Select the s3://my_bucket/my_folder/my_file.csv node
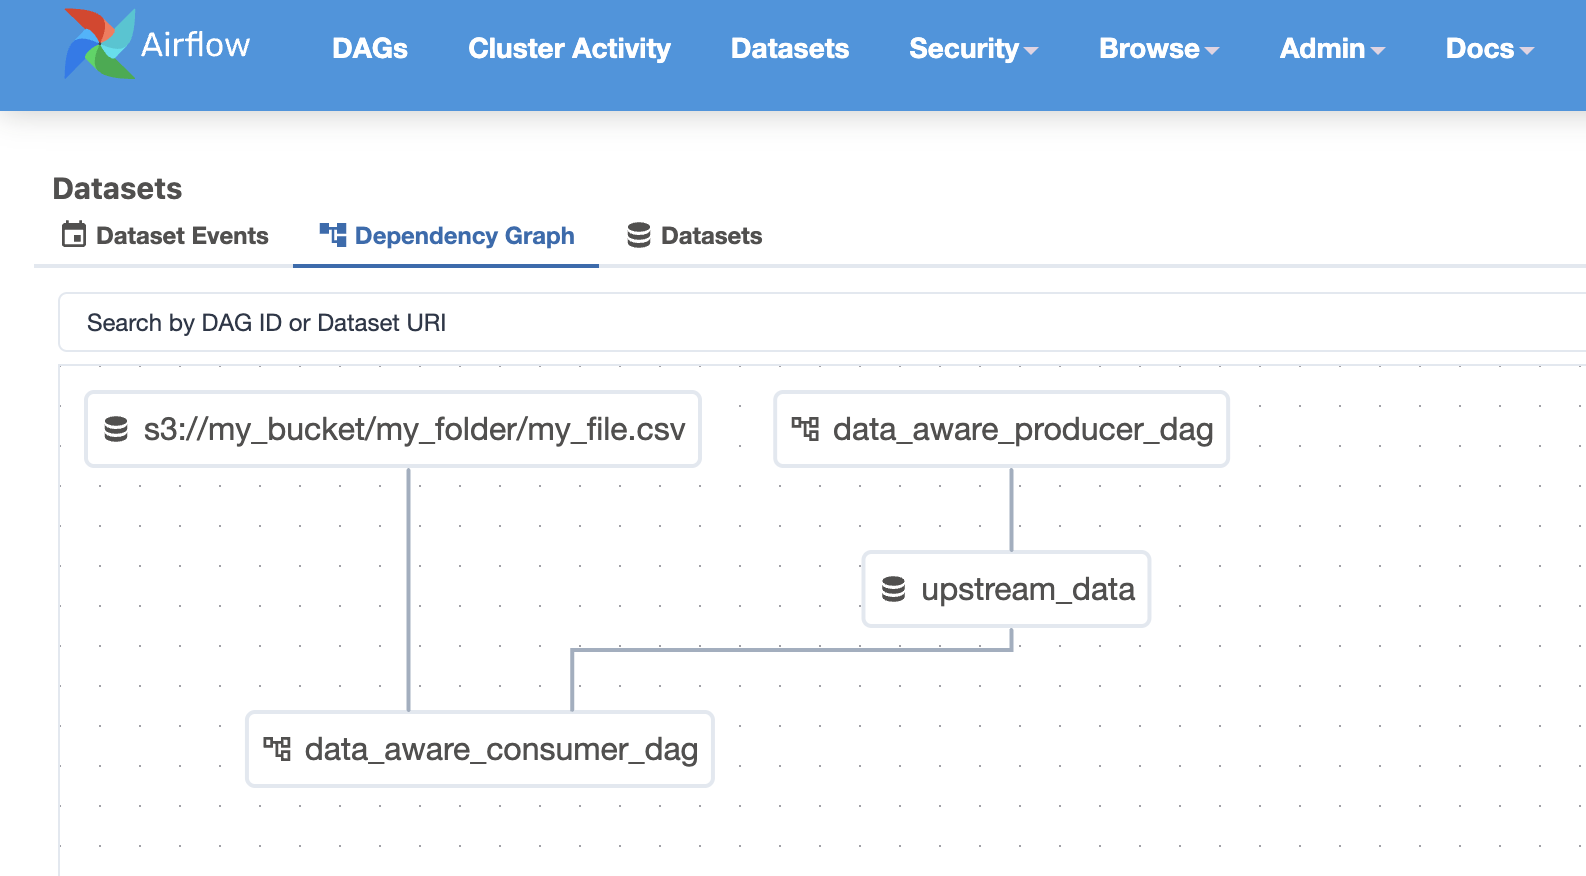Viewport: 1586px width, 876px height. pyautogui.click(x=393, y=429)
